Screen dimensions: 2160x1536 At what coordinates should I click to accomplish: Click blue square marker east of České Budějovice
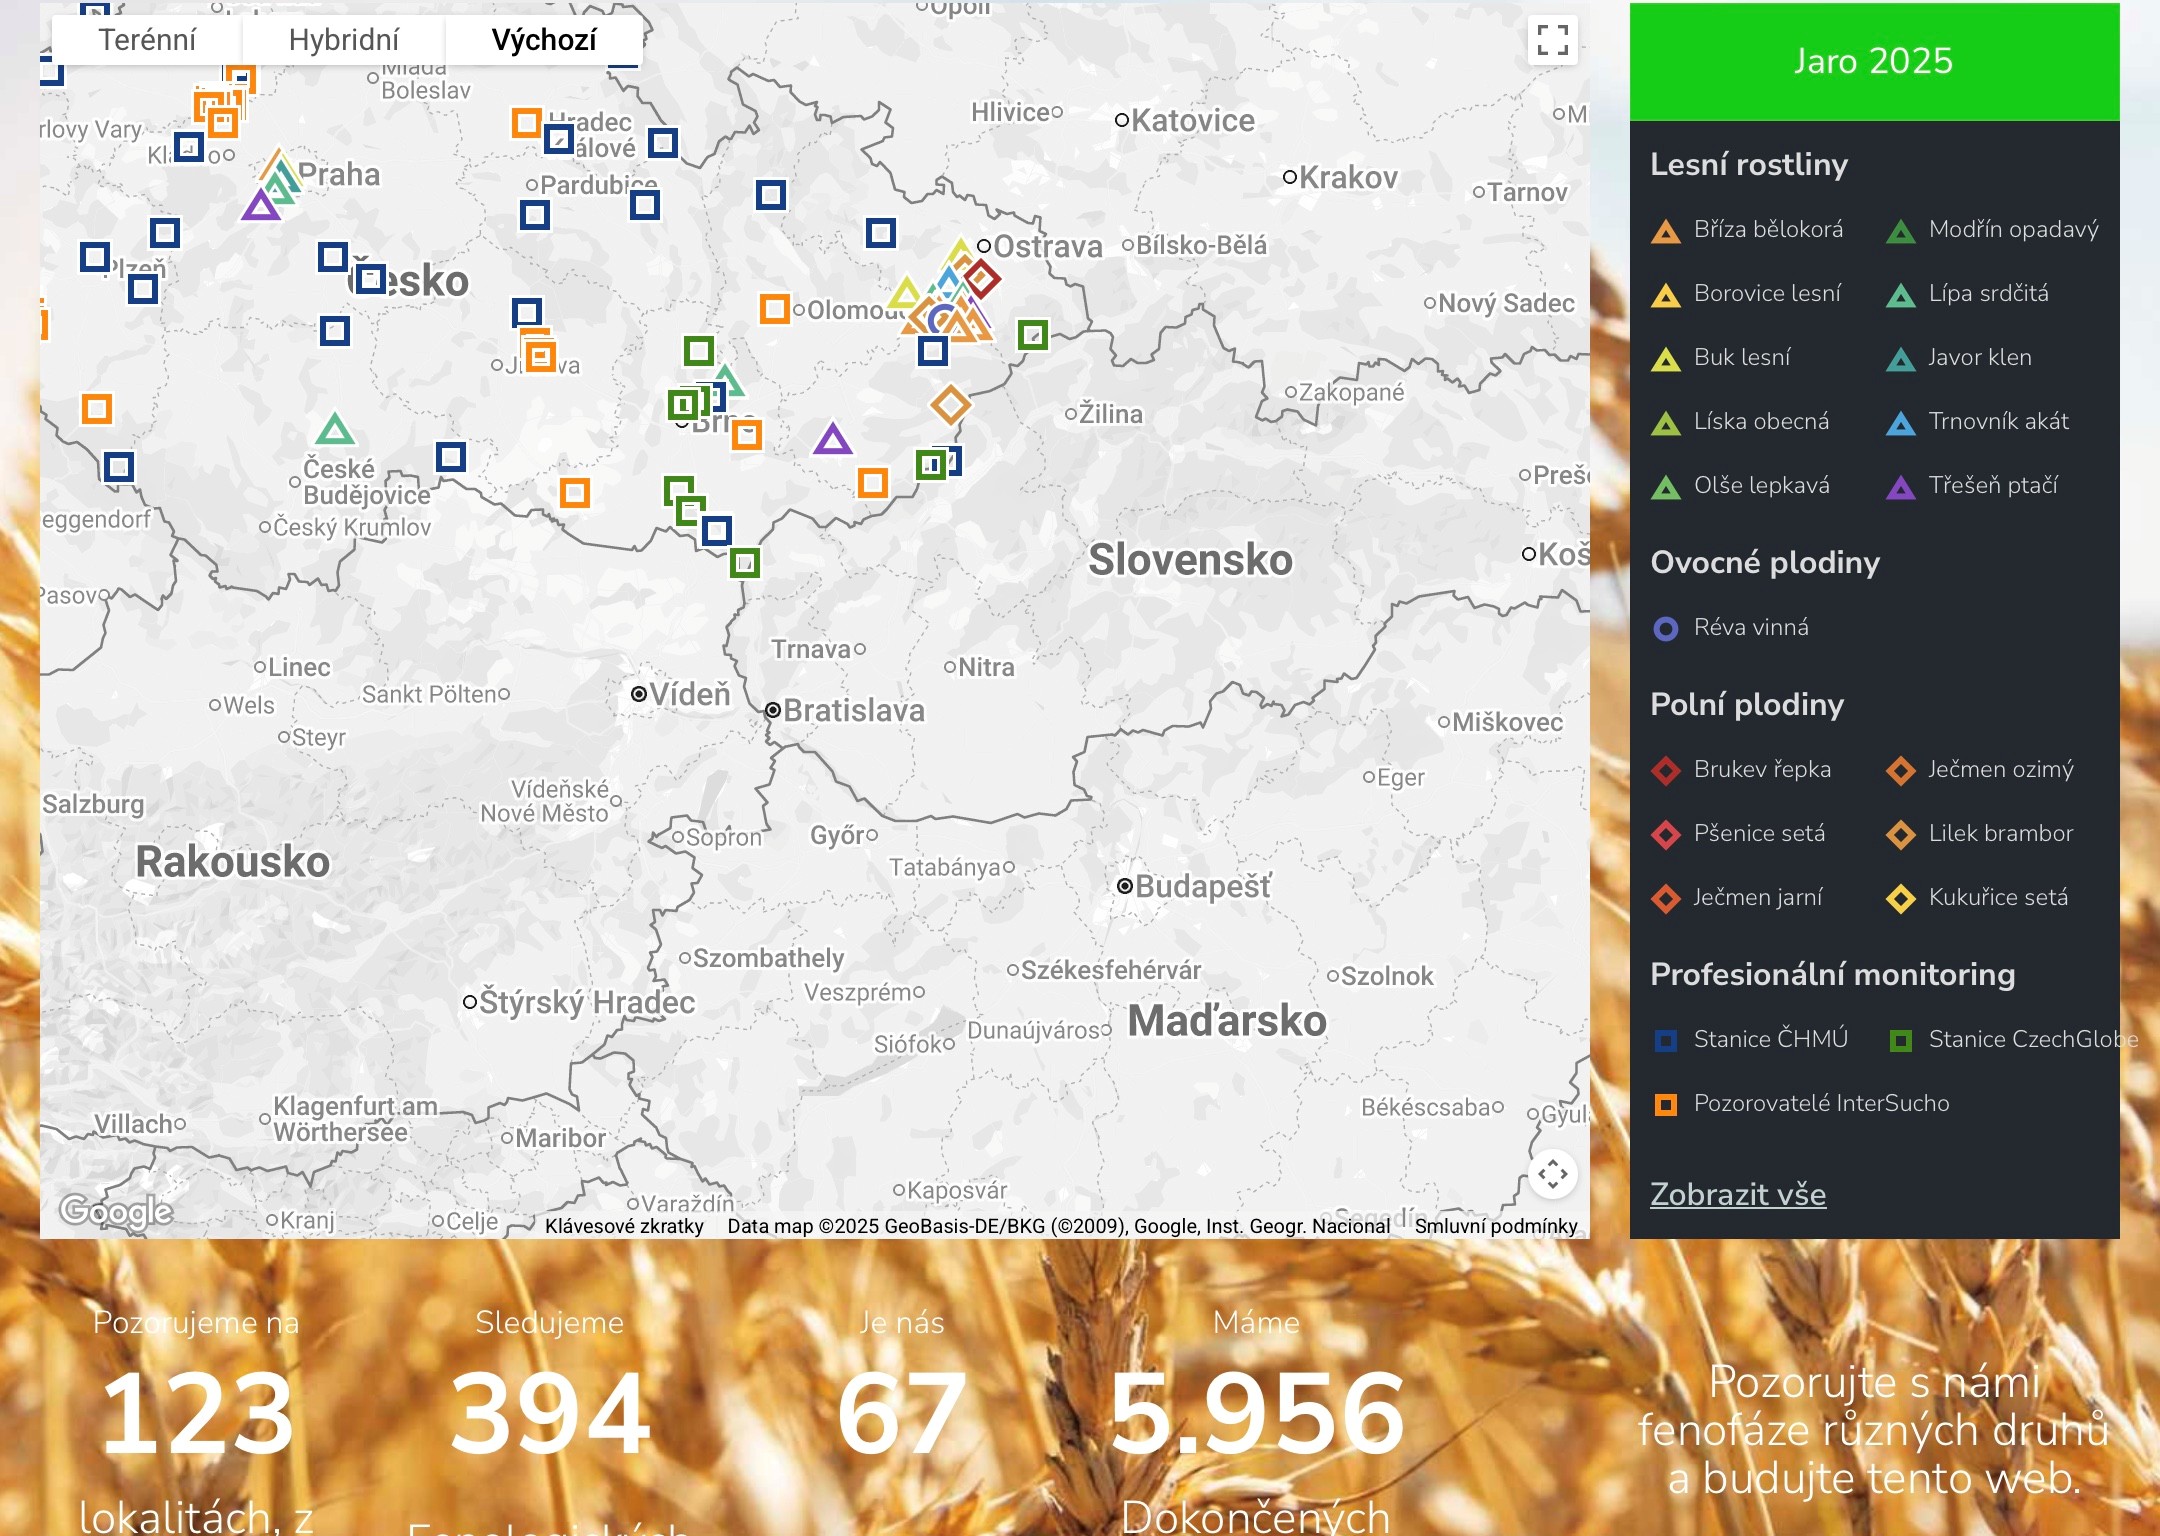tap(451, 457)
